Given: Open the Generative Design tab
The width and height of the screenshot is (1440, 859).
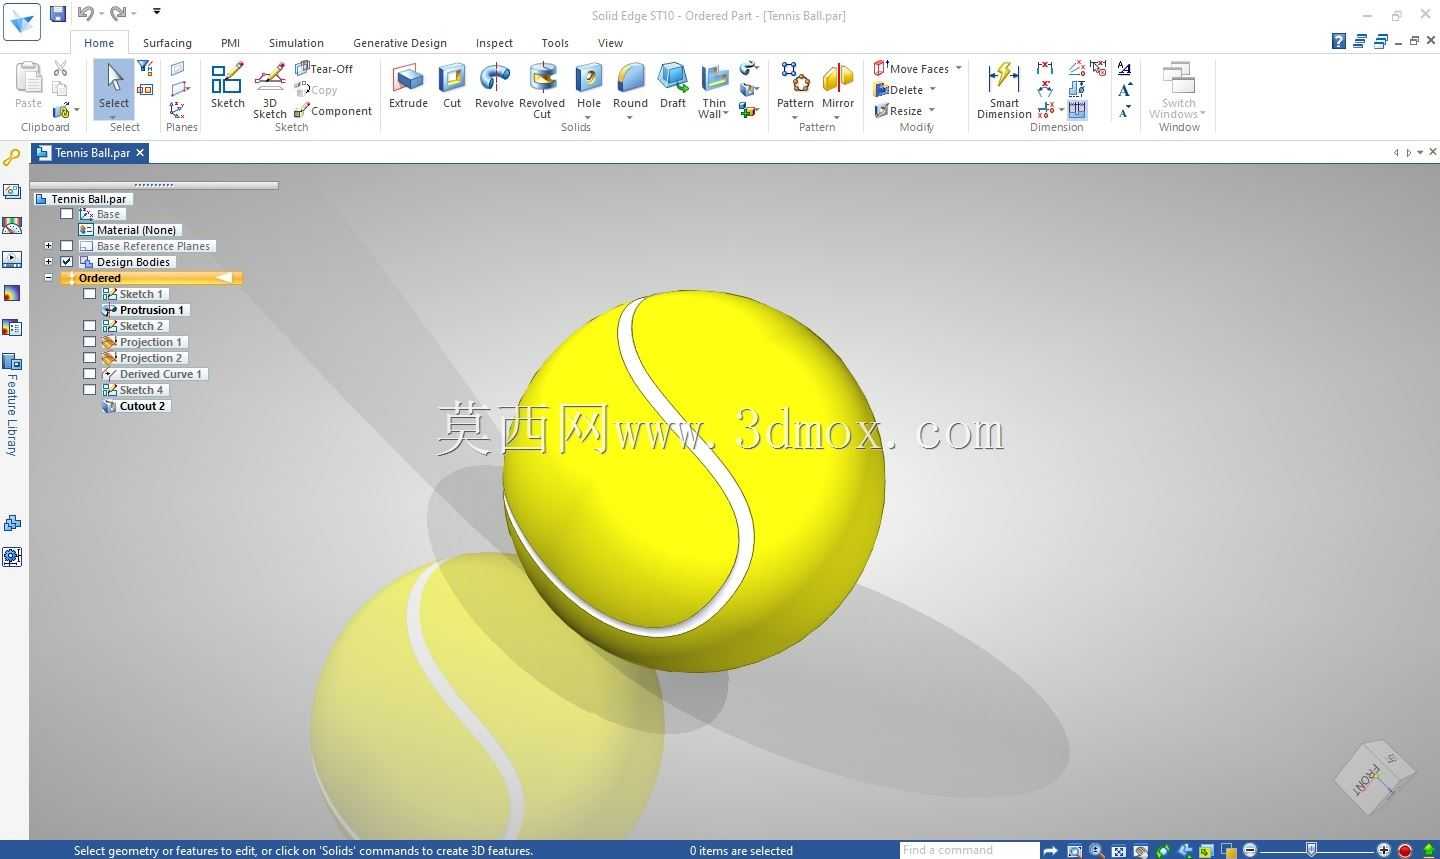Looking at the screenshot, I should click(x=400, y=43).
